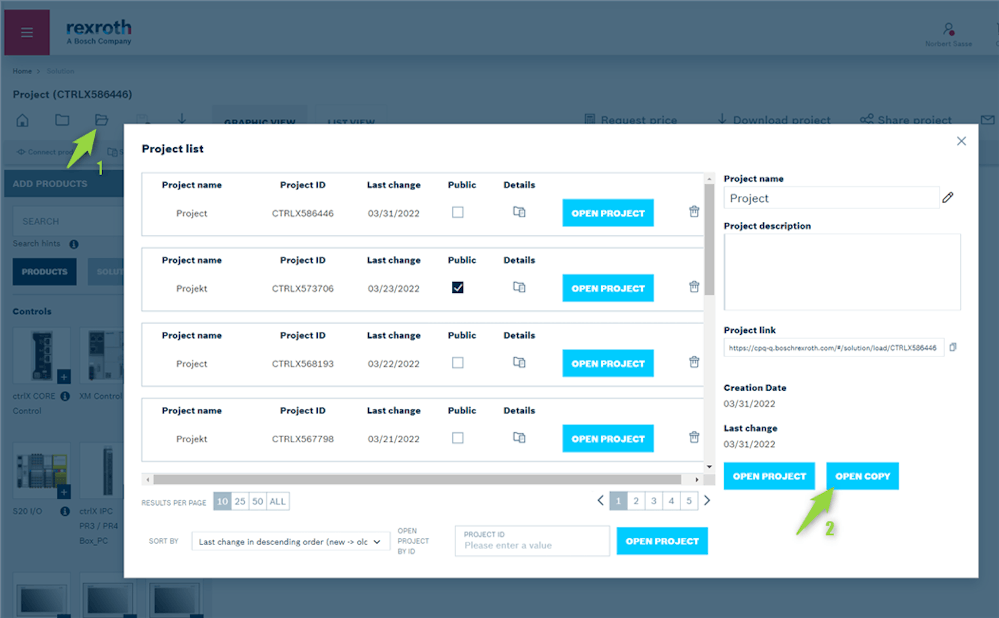This screenshot has height=618, width=999.
Task: Open project CTRLX567798 from the list
Action: (x=608, y=438)
